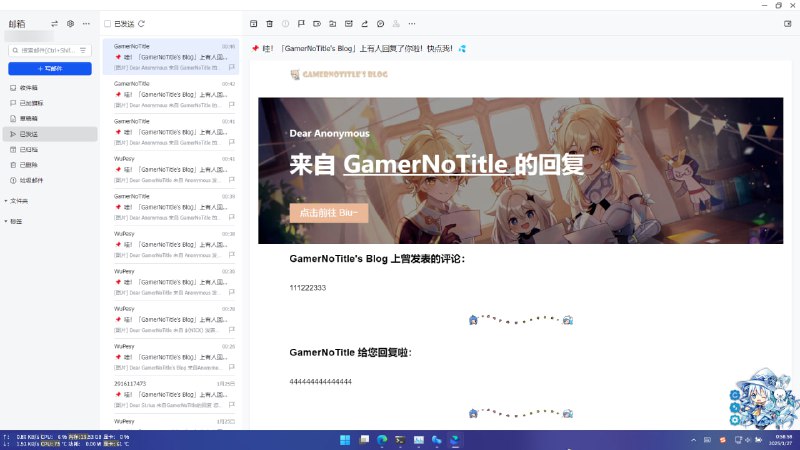Click the forward email arrow icon
800x450 pixels.
click(364, 23)
